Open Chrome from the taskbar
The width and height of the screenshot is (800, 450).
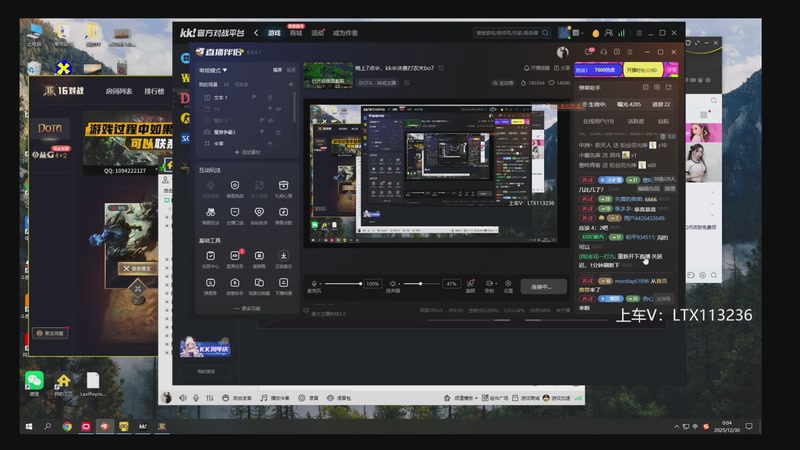(x=67, y=426)
